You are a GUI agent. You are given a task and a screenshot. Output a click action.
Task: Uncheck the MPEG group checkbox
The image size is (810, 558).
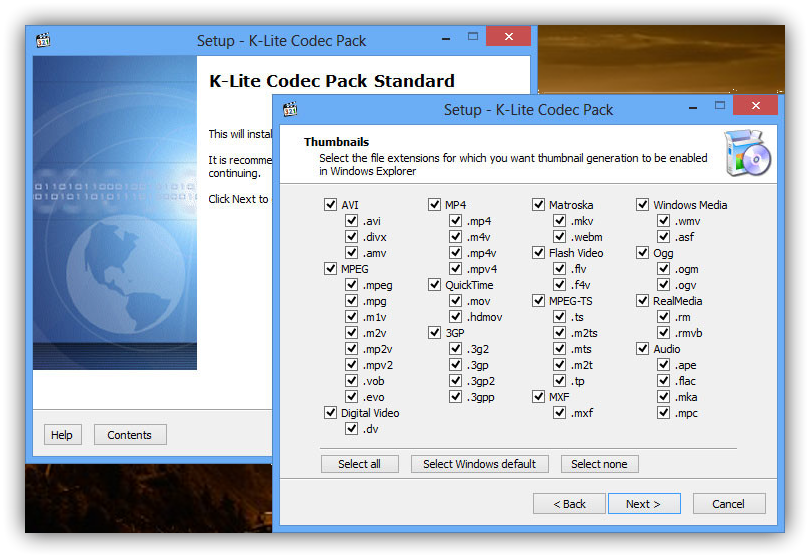[331, 269]
